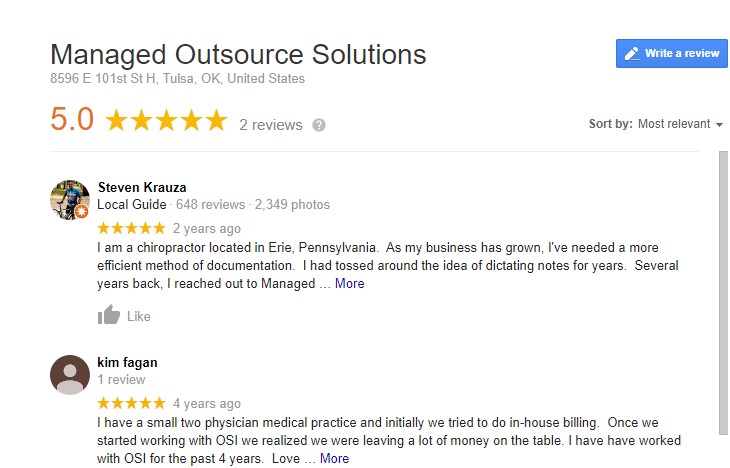The image size is (730, 468).
Task: Click kim fagan's default avatar icon
Action: click(70, 374)
